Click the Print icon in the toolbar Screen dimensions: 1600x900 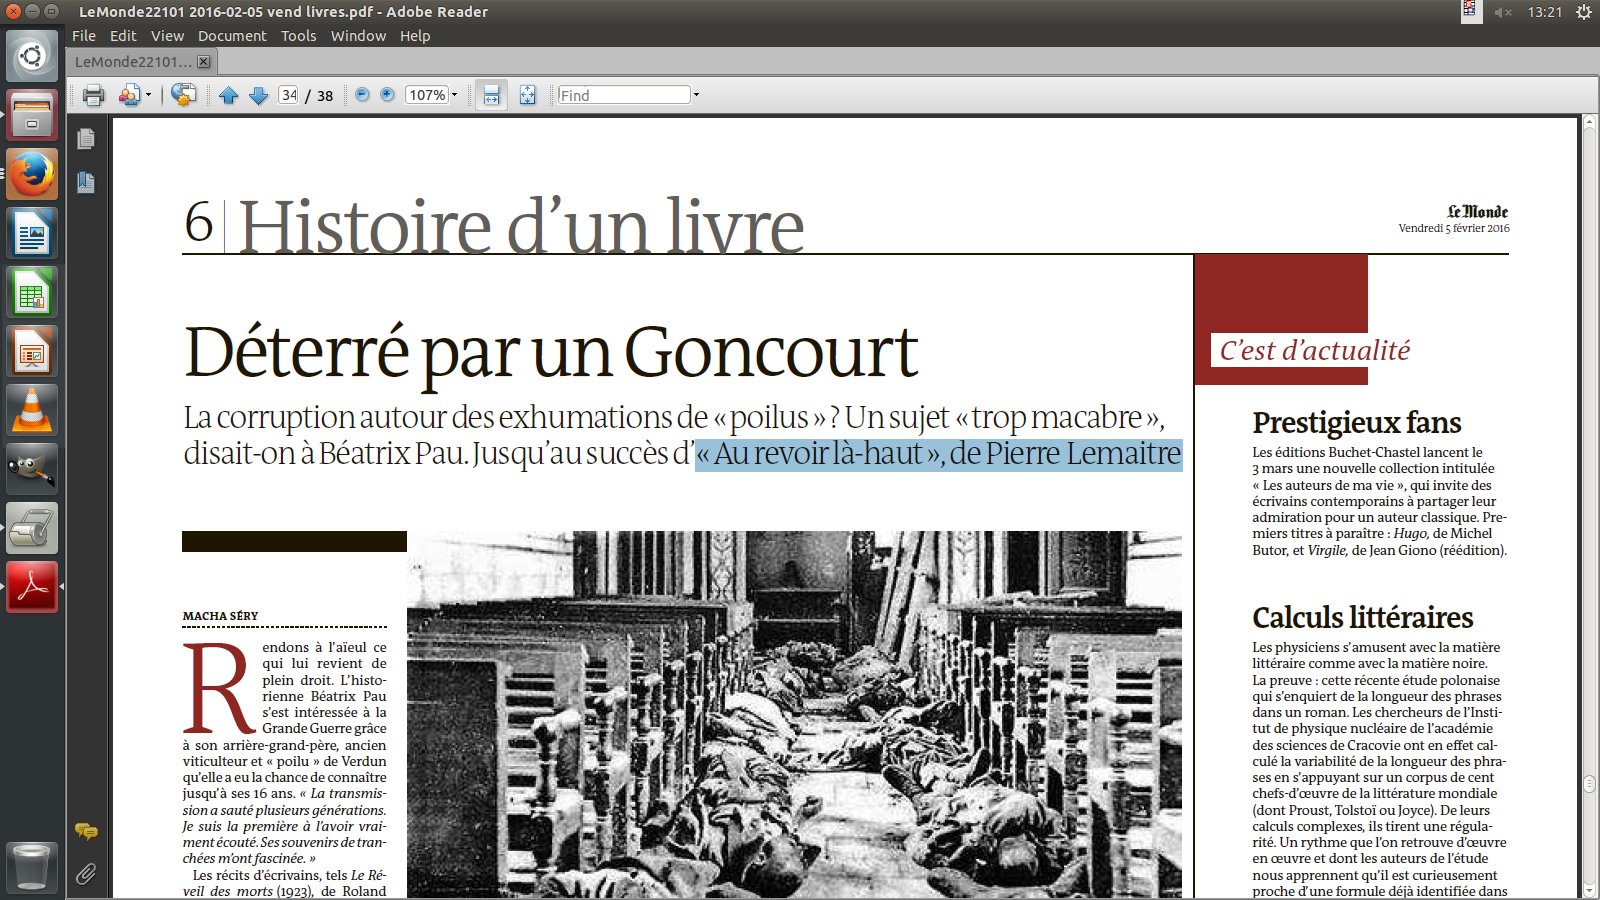coord(94,95)
